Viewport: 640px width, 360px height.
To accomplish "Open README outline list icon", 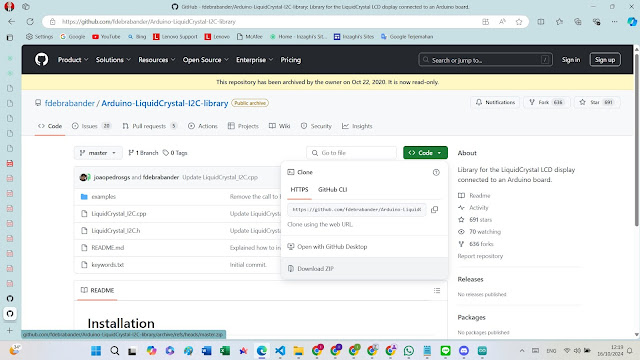I will point(437,290).
